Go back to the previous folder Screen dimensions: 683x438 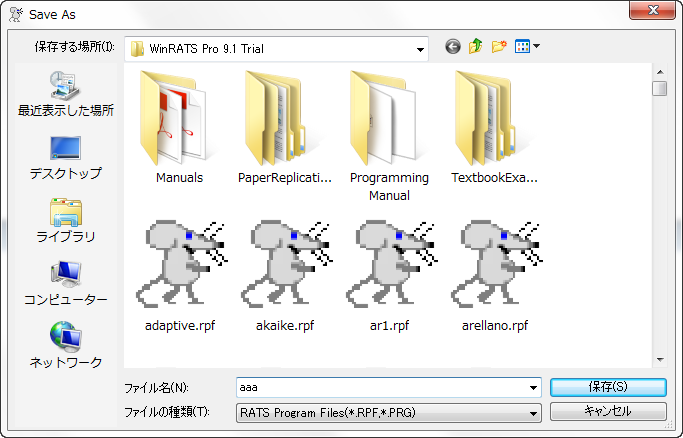click(453, 47)
